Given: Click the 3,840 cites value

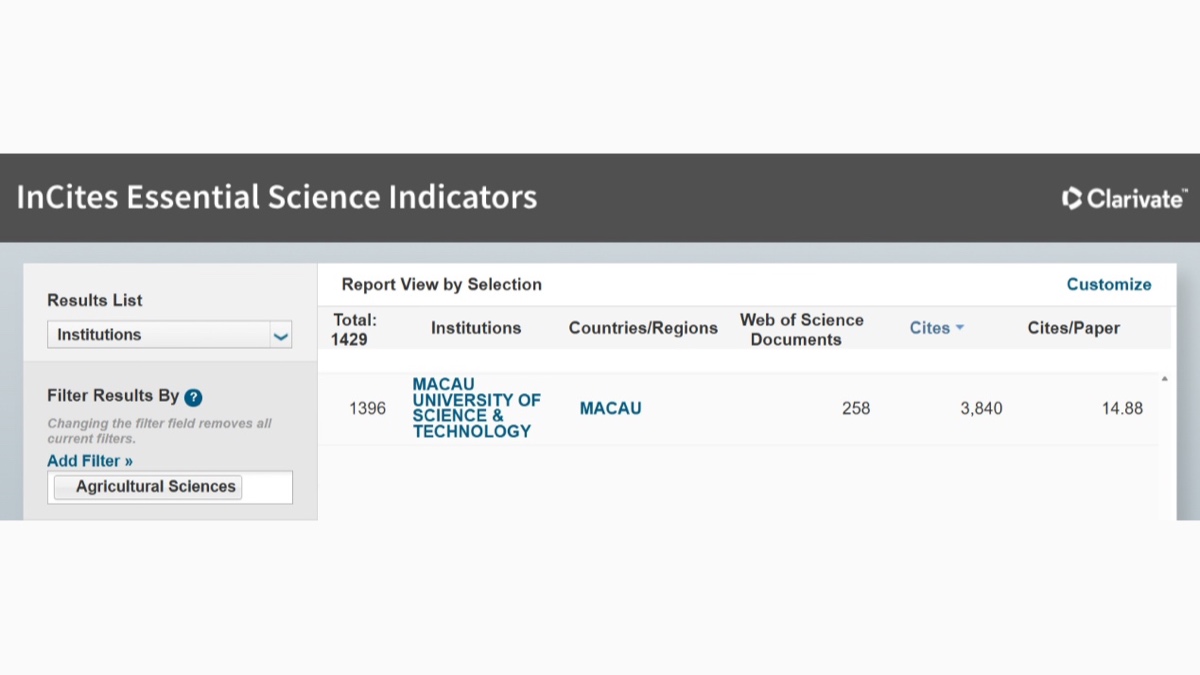Looking at the screenshot, I should [x=980, y=408].
